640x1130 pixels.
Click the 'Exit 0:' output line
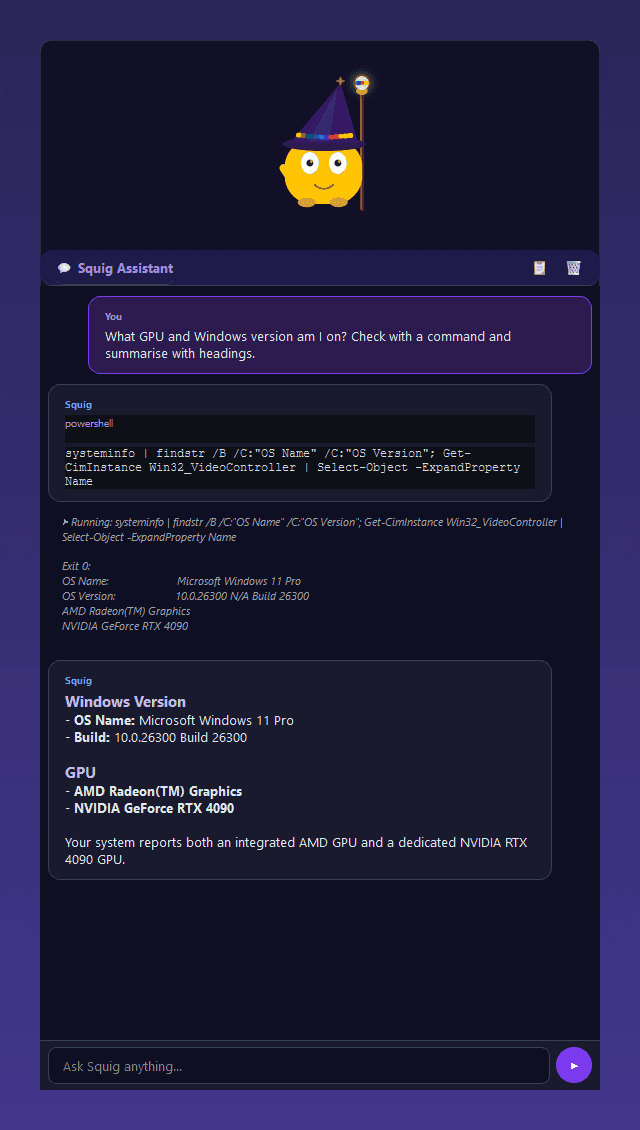point(76,566)
